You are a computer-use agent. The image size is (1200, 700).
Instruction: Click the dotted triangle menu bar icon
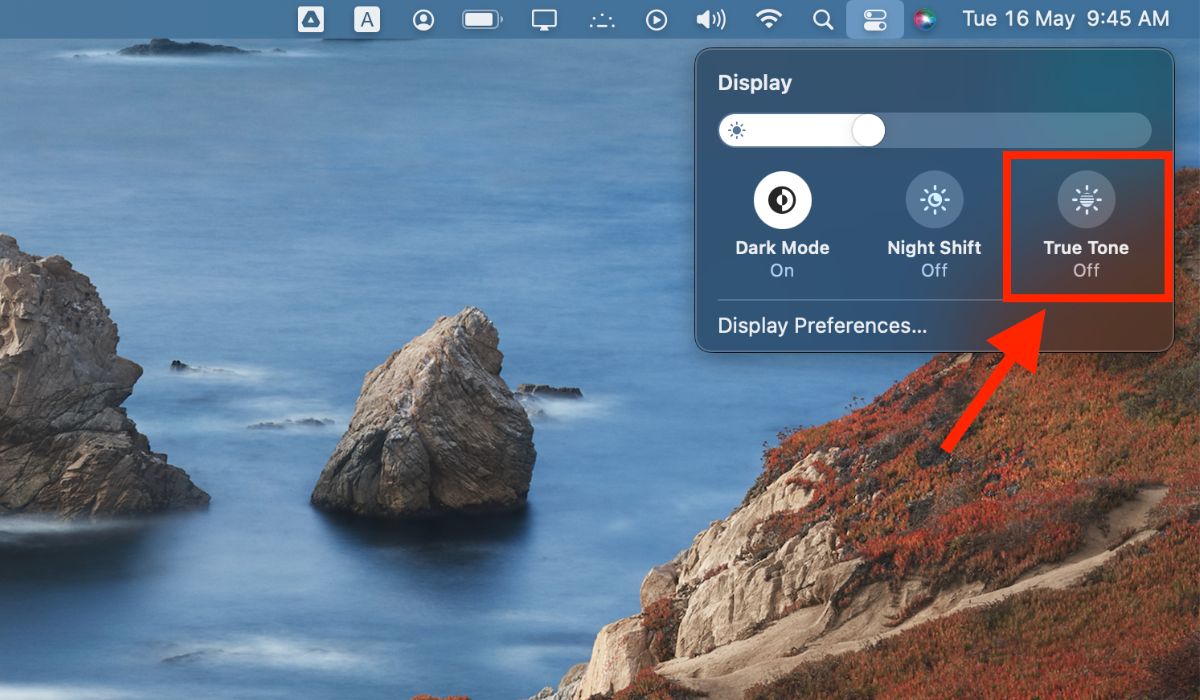pos(602,19)
